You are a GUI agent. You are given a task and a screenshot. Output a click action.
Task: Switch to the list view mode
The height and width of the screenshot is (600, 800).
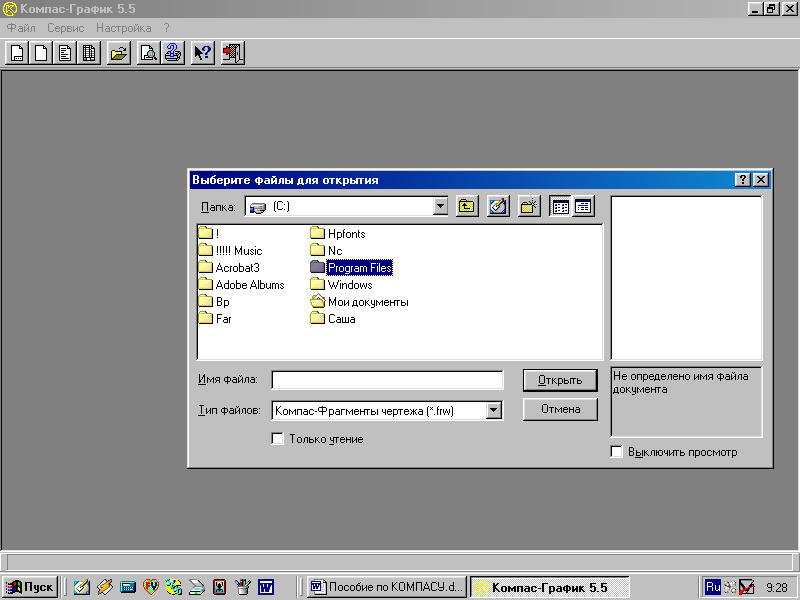(560, 207)
